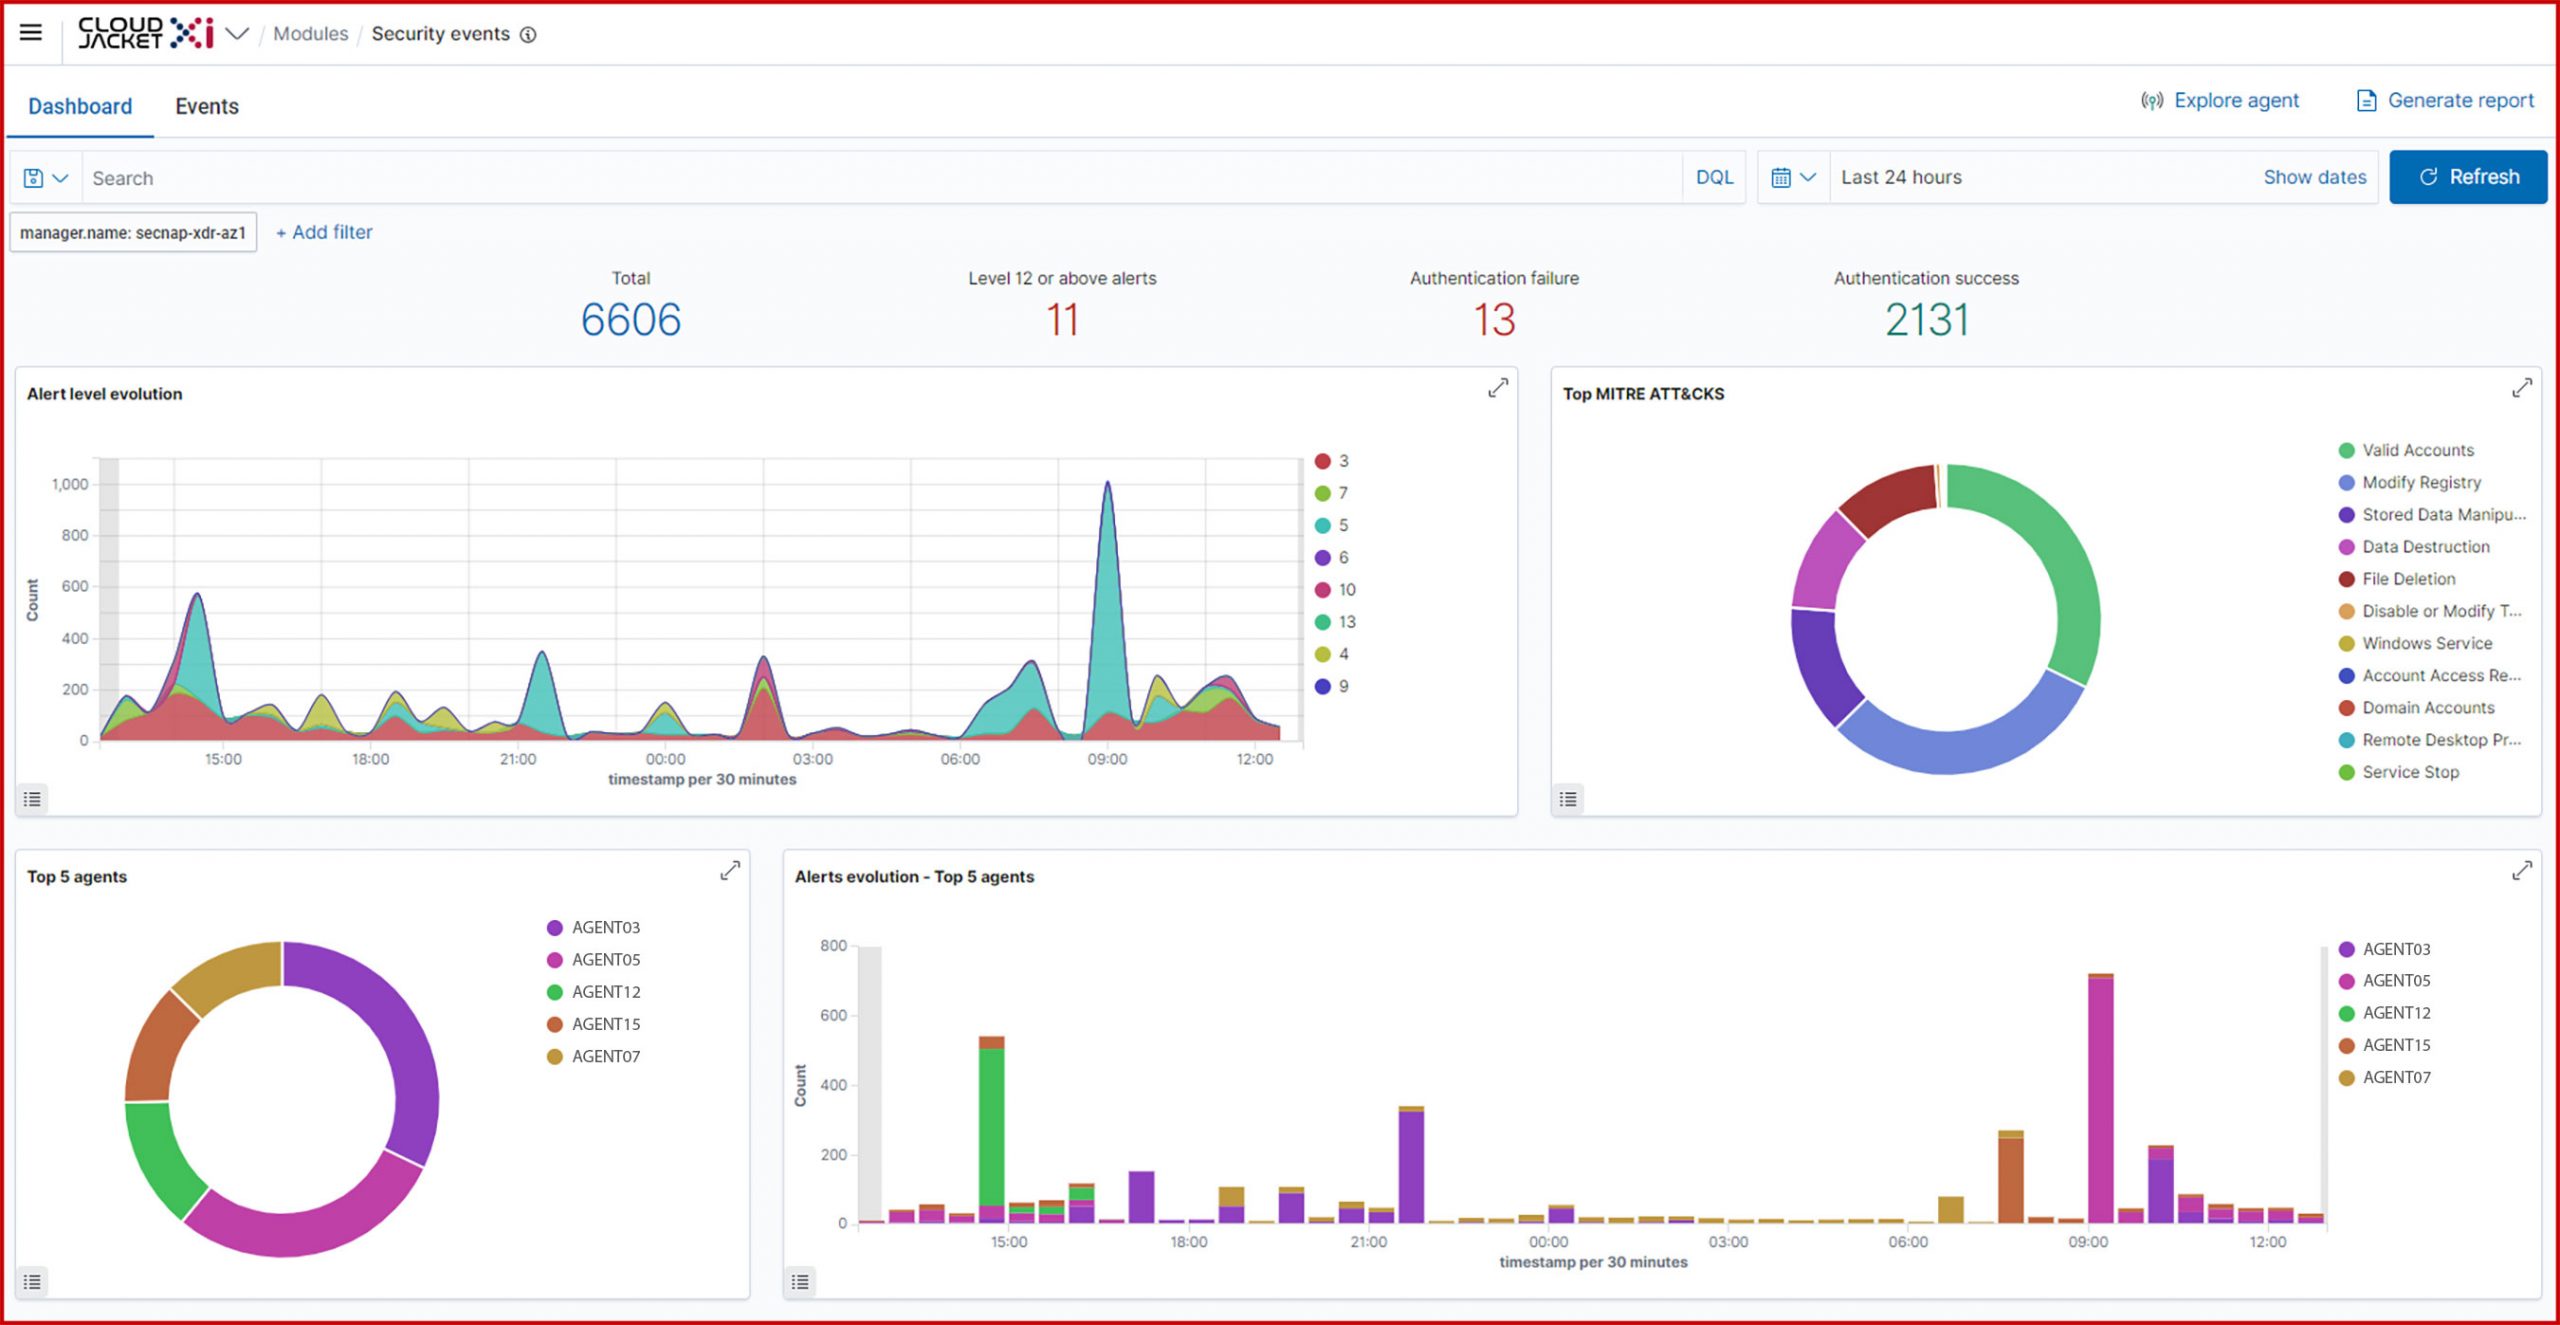Open the saved queries dropdown

click(x=46, y=178)
